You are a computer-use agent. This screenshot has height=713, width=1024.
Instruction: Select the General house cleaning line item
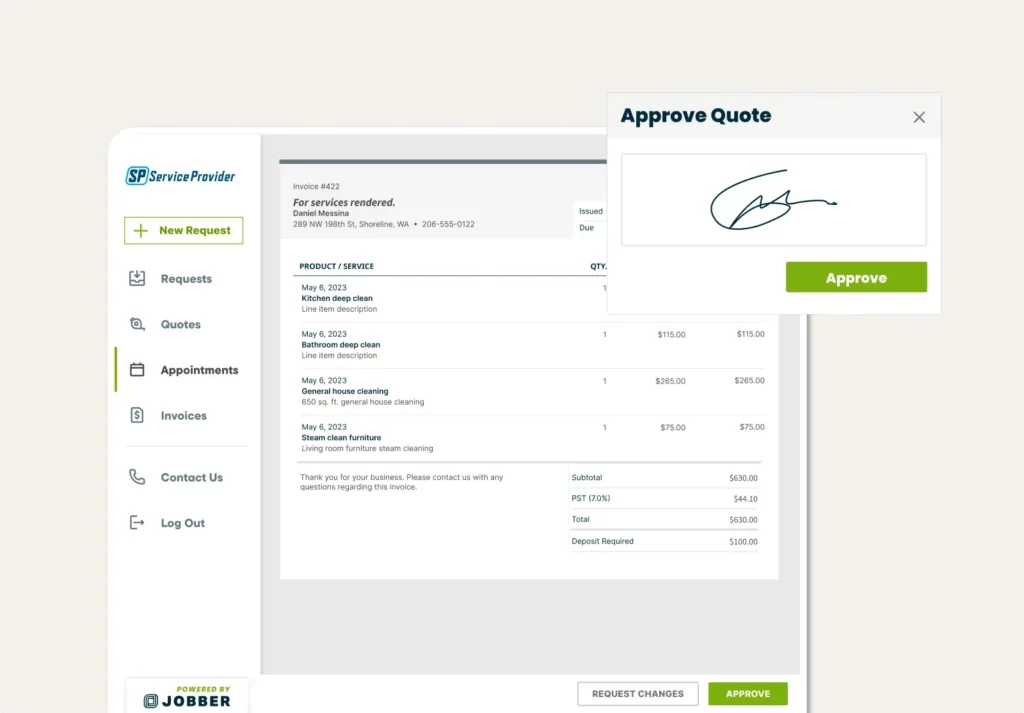pos(345,391)
